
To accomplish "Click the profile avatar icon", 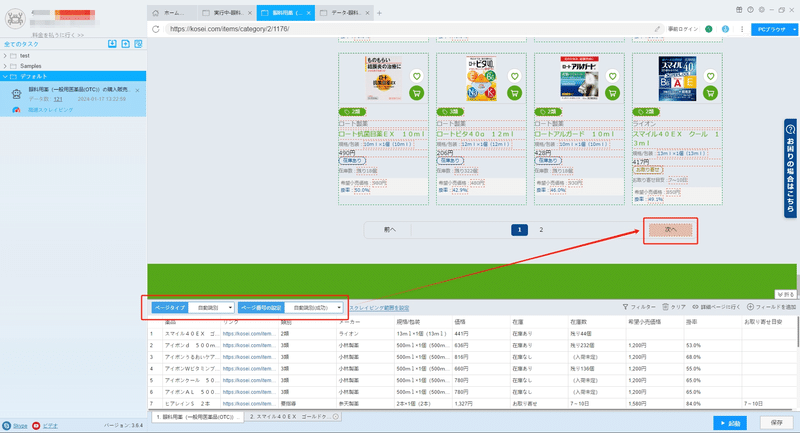I will tap(15, 19).
